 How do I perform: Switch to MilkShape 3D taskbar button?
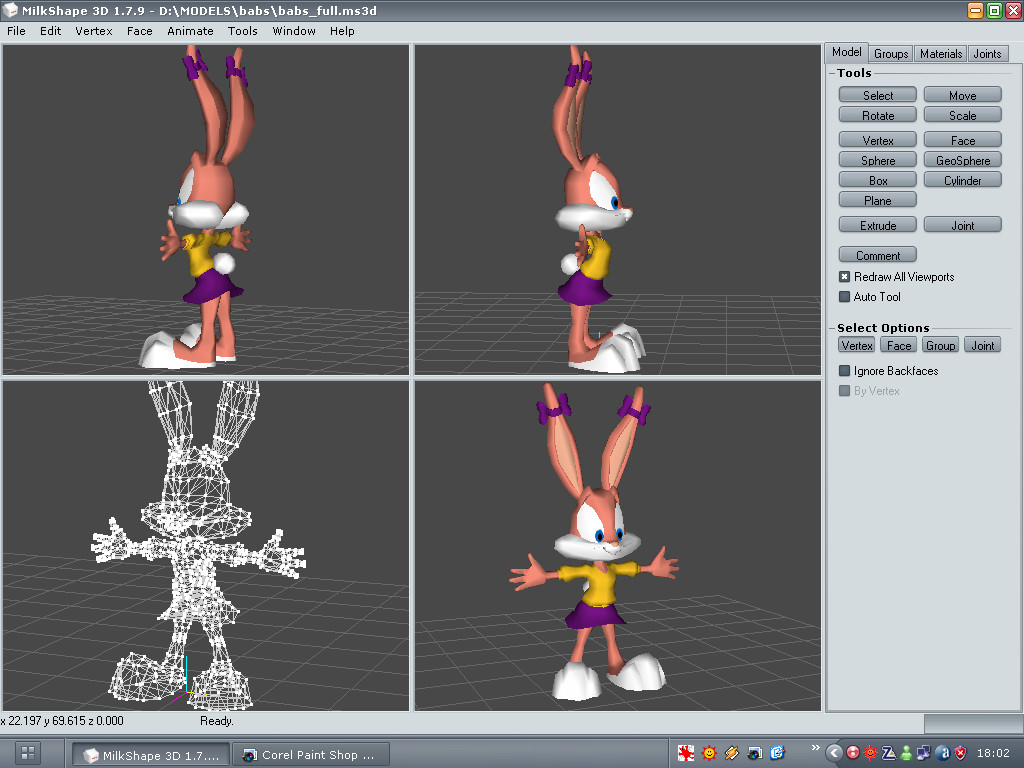point(151,754)
